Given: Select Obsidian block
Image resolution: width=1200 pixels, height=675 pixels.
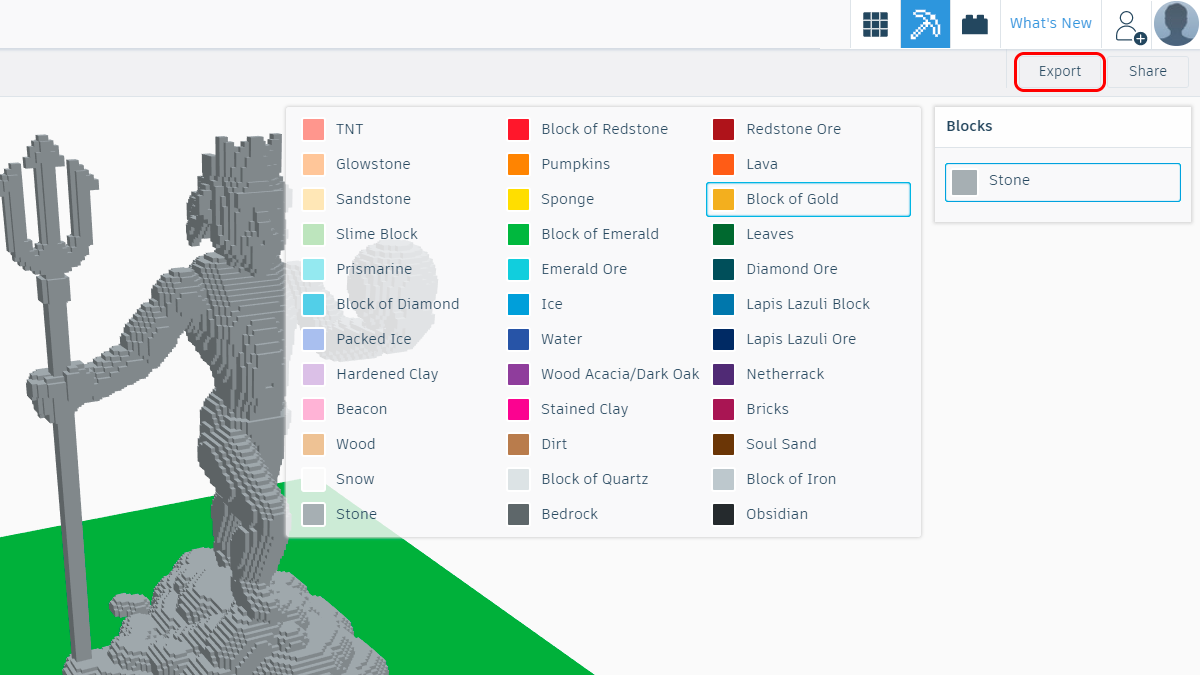Looking at the screenshot, I should [808, 514].
